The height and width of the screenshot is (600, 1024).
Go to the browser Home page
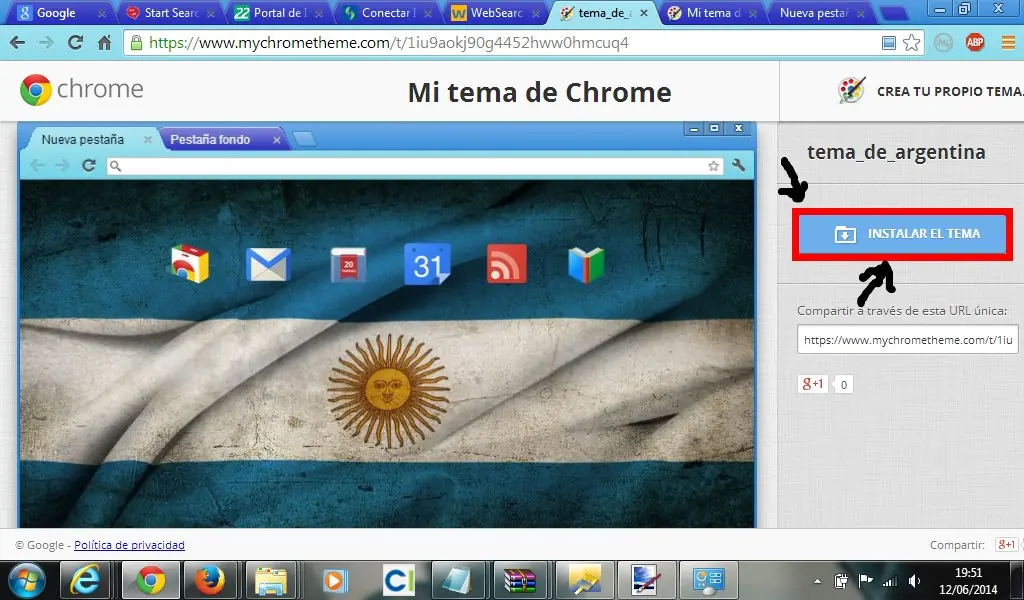pyautogui.click(x=104, y=43)
